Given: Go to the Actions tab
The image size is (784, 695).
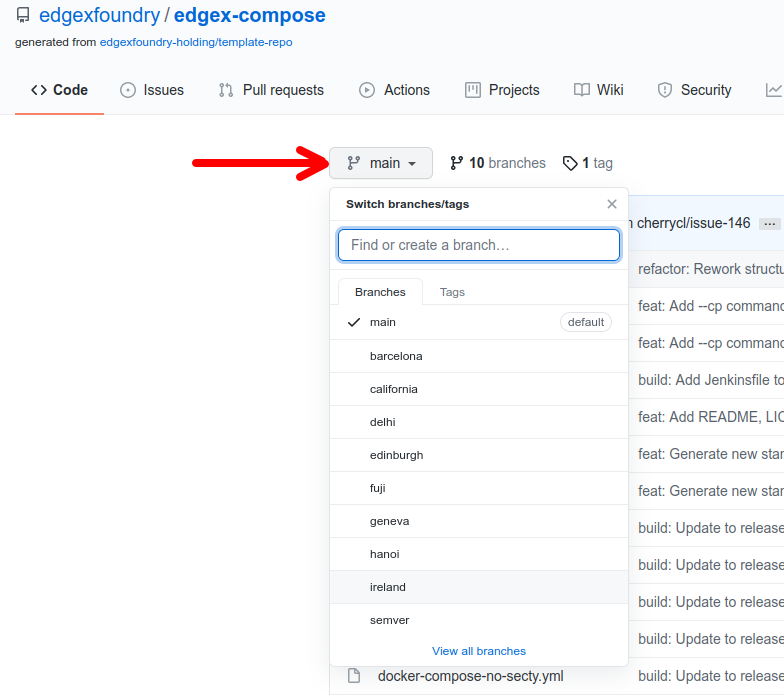Looking at the screenshot, I should (394, 90).
